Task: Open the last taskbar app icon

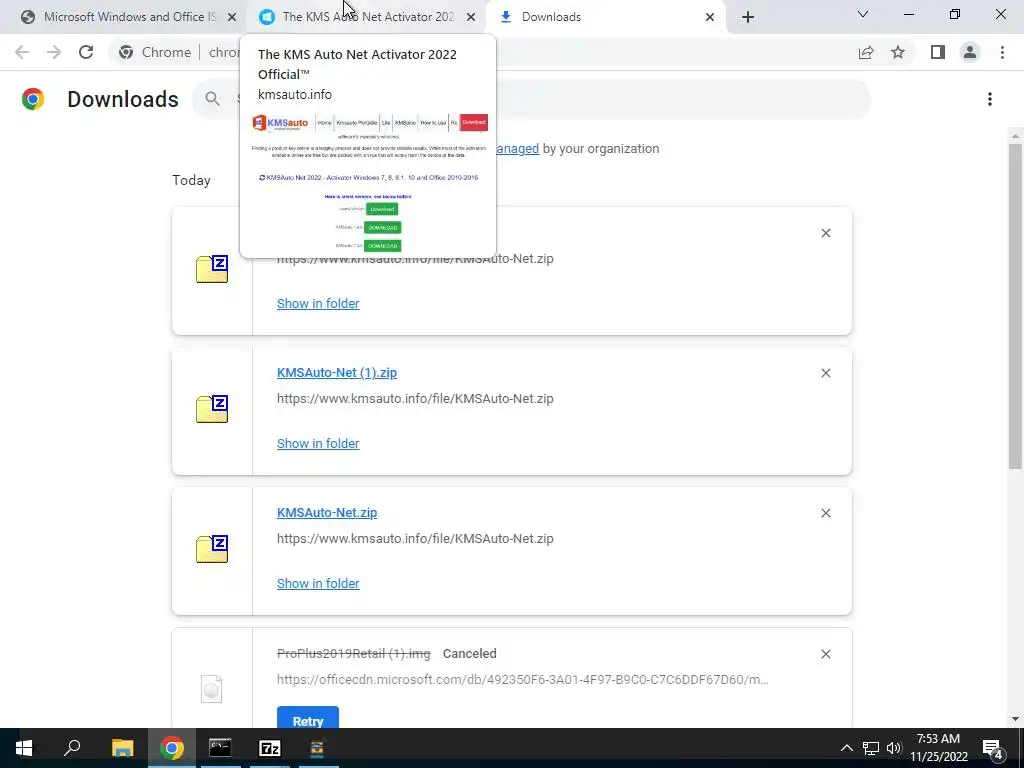Action: coord(317,748)
